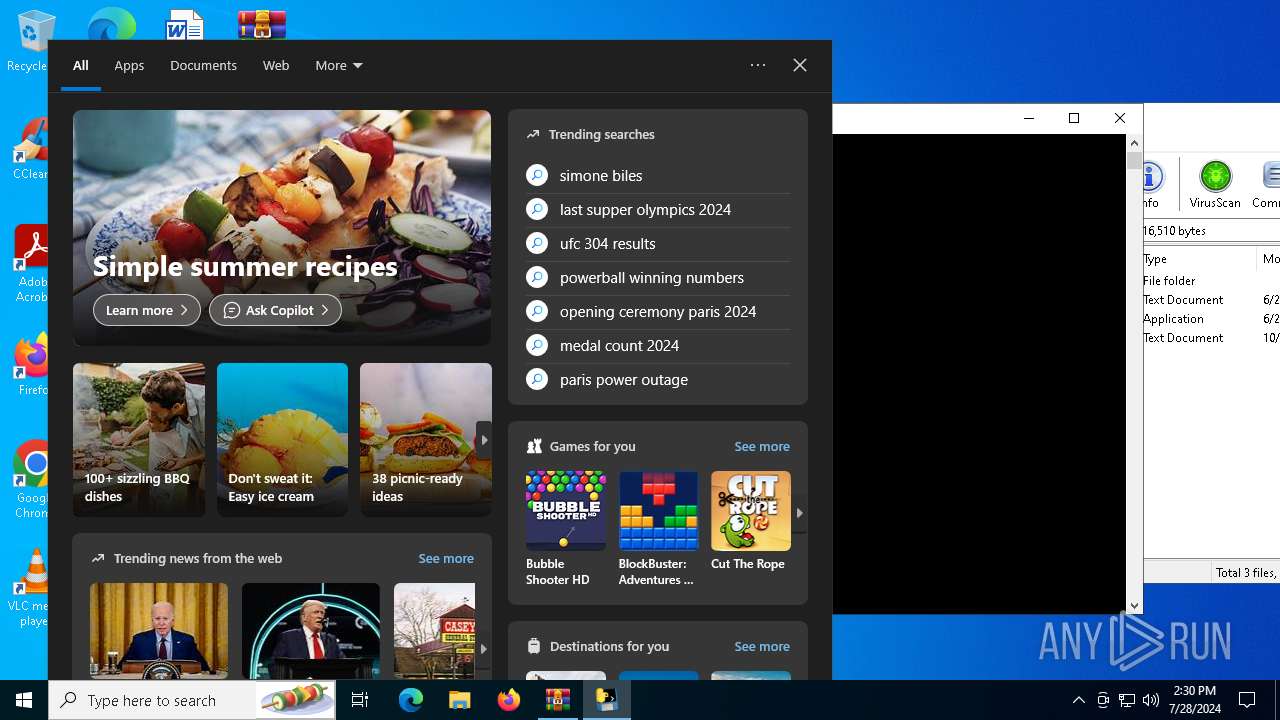The image size is (1280, 720).
Task: Close the Windows search panel
Action: (800, 65)
